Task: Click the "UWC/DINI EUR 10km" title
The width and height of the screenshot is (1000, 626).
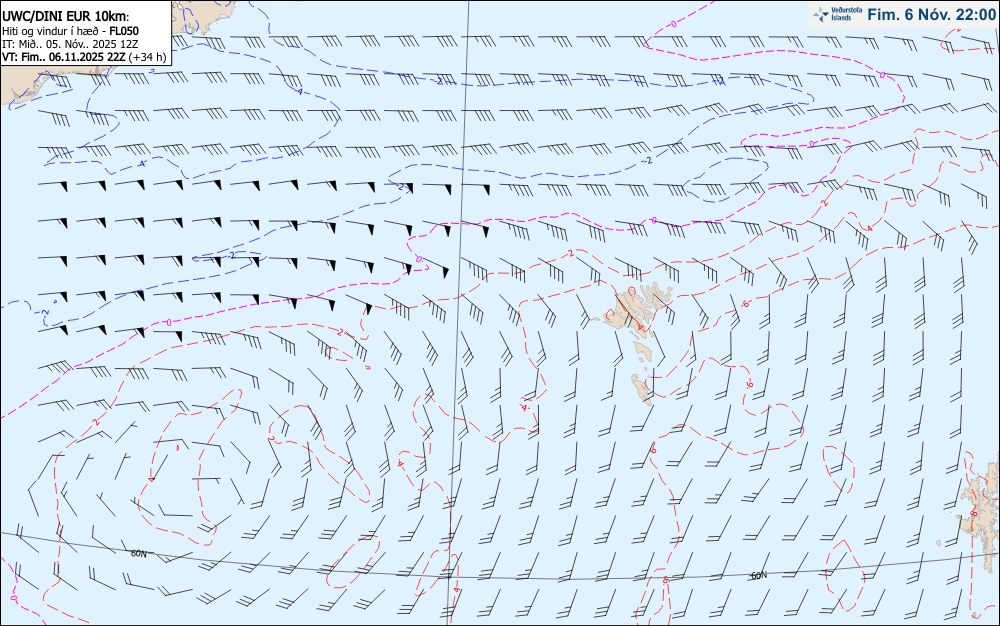Action: click(64, 17)
